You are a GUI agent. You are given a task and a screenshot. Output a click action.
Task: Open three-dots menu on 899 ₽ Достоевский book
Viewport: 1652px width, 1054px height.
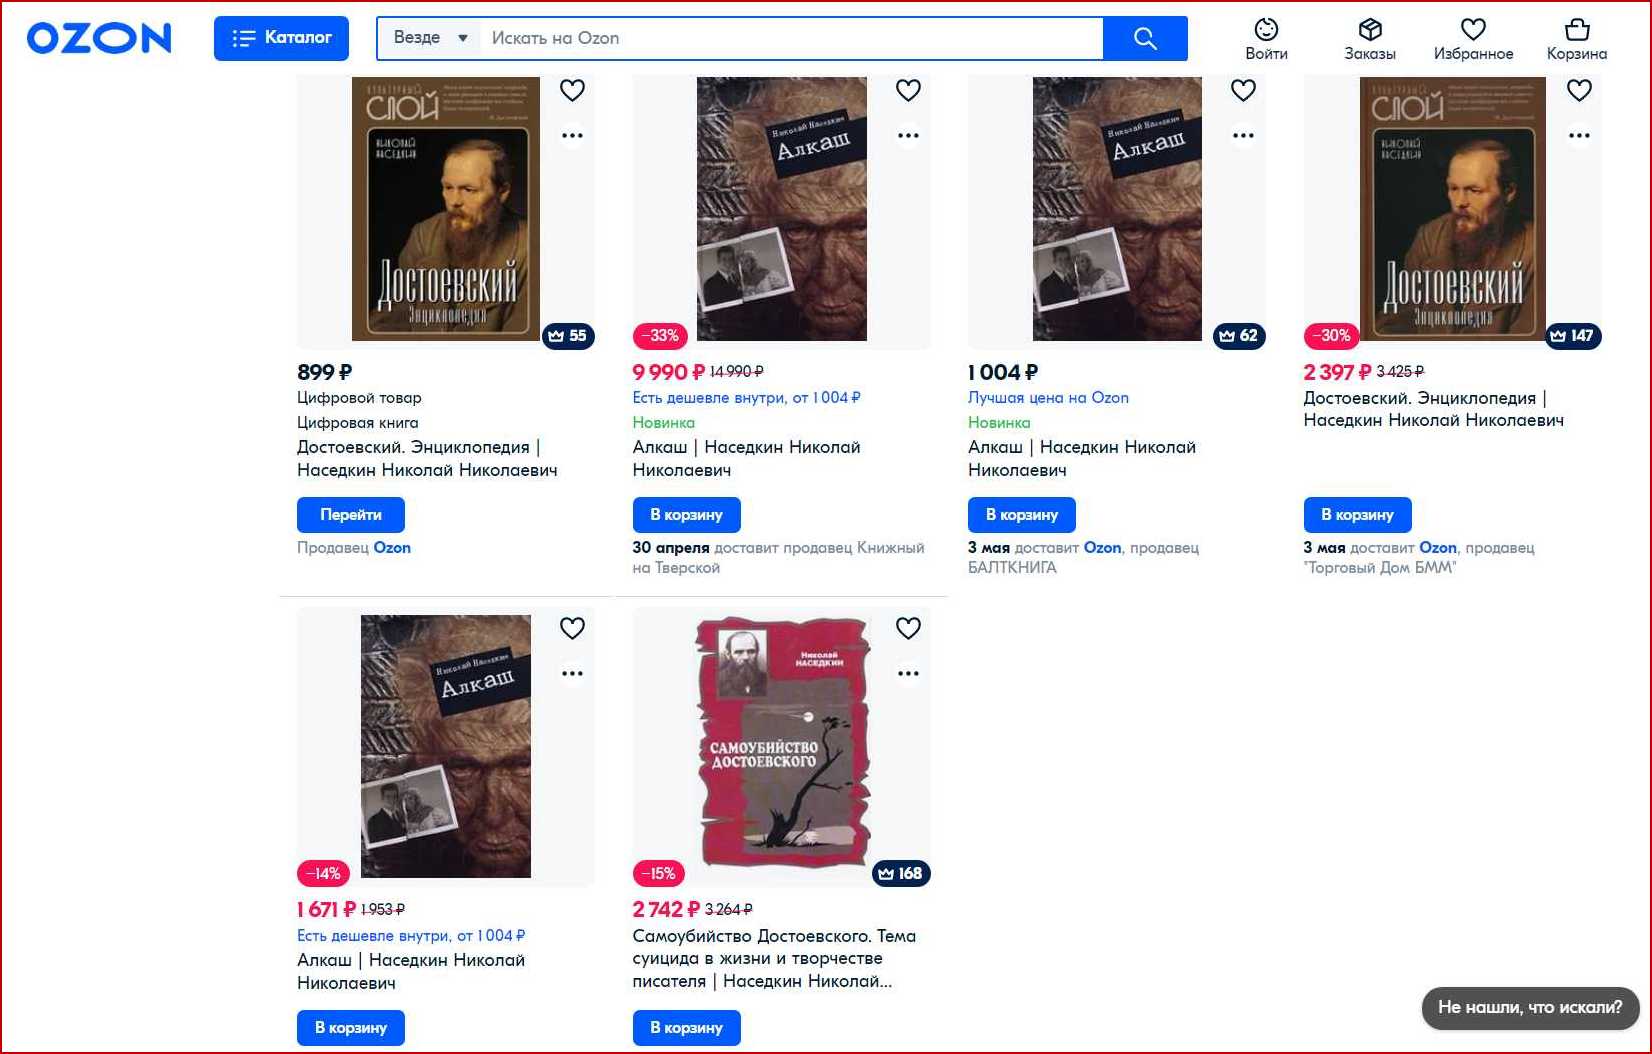tap(572, 135)
